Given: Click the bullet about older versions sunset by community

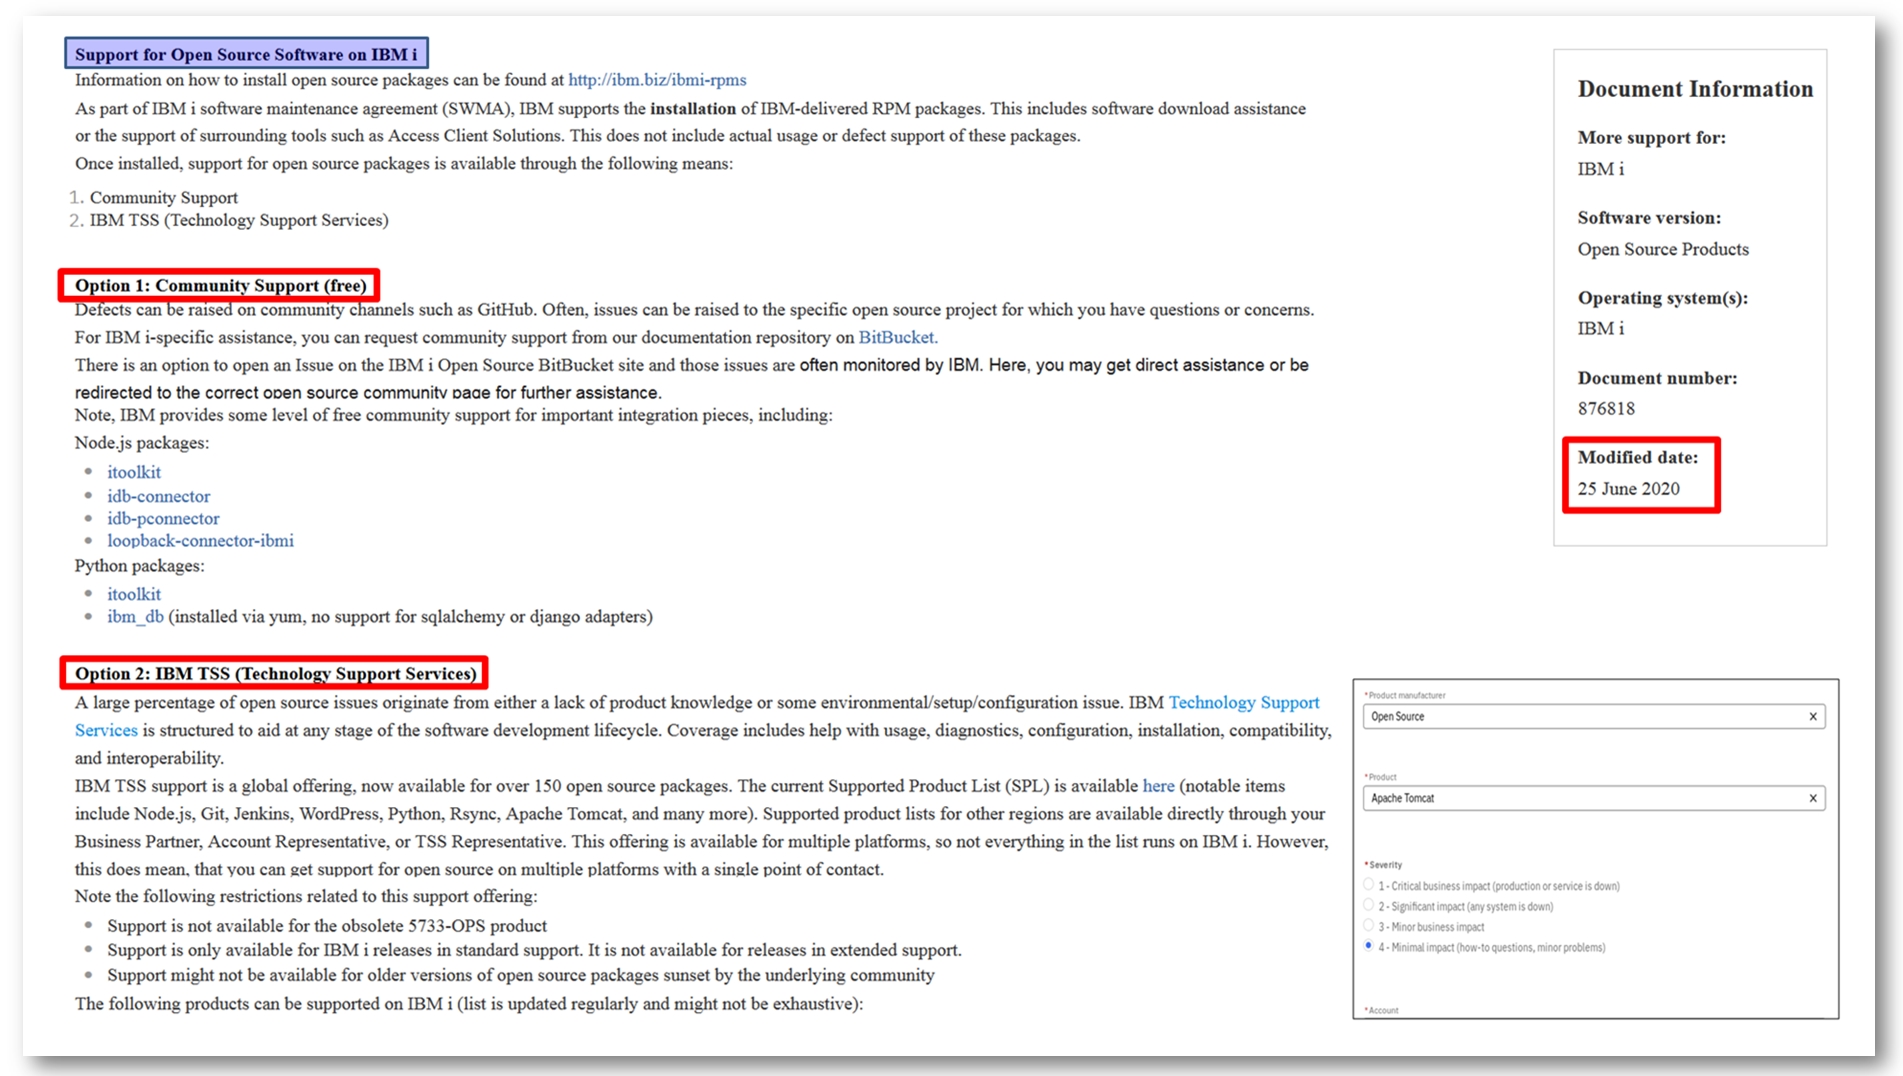Looking at the screenshot, I should point(521,975).
